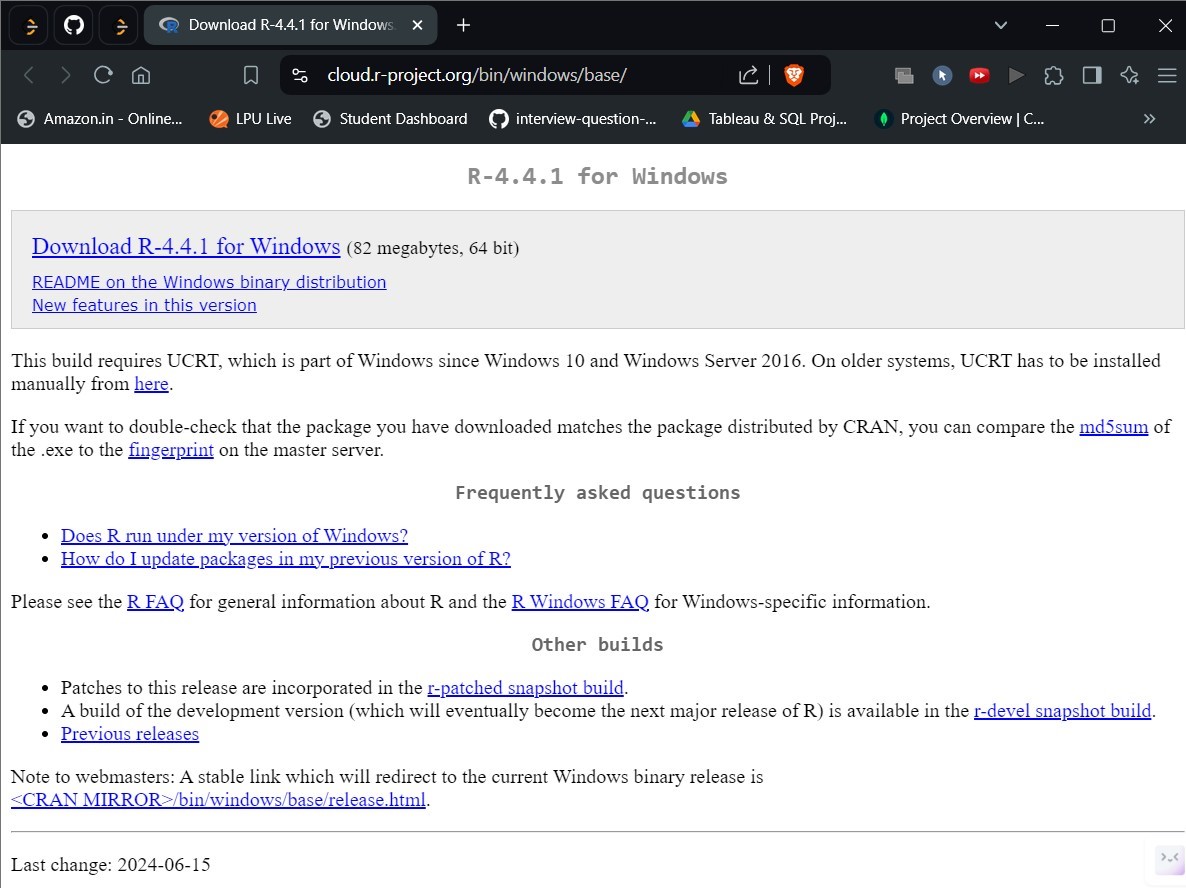Open the interview-question GitHub bookmark
Viewport: 1186px width, 888px height.
(573, 119)
